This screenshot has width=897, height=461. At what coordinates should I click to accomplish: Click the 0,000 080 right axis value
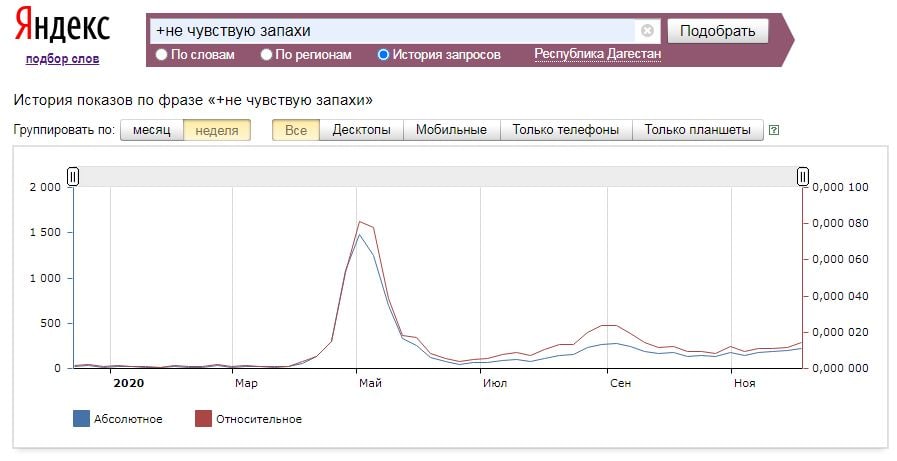[840, 223]
